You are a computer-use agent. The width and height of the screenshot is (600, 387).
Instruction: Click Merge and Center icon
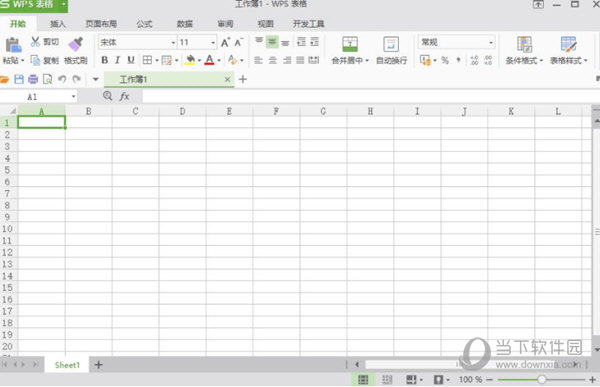(x=350, y=44)
